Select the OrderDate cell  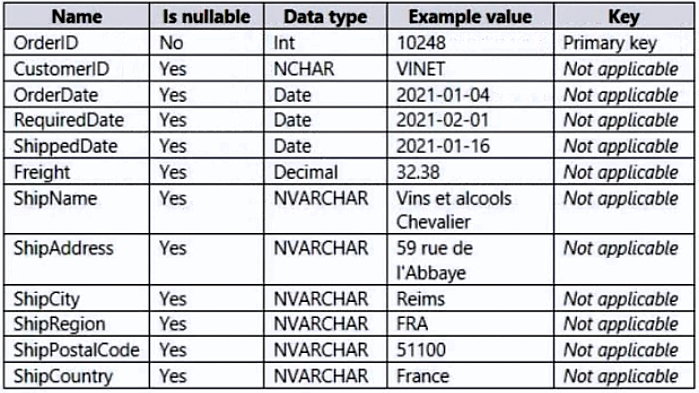coord(77,94)
